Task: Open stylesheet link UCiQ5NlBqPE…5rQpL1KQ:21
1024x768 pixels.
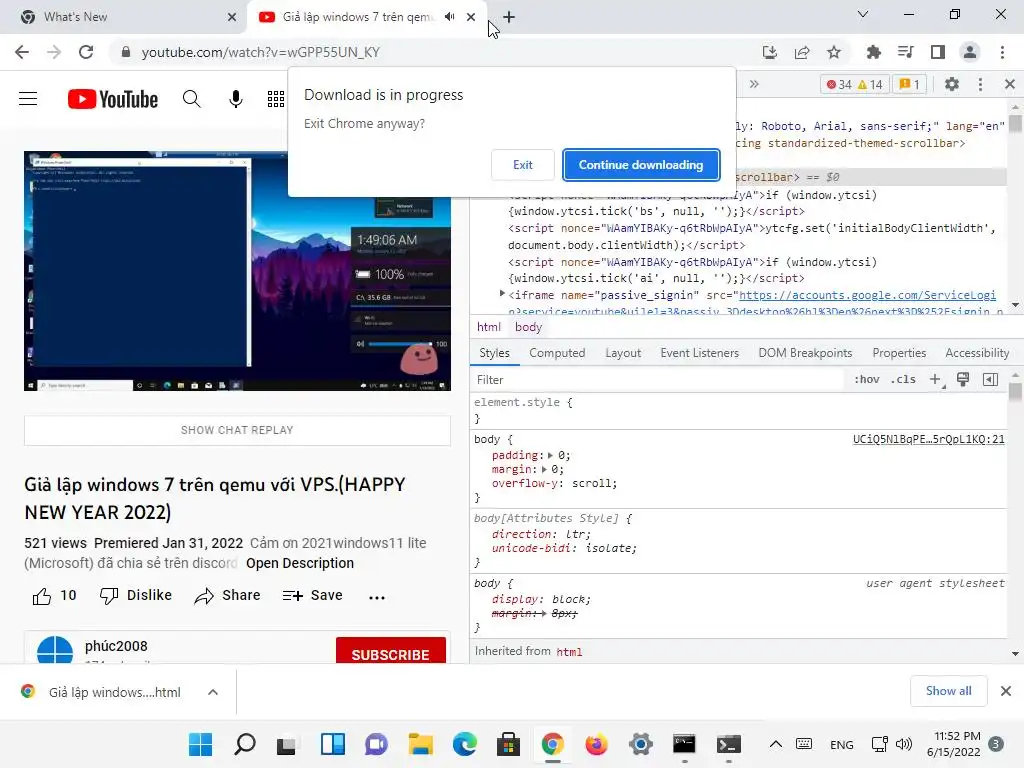Action: 929,440
